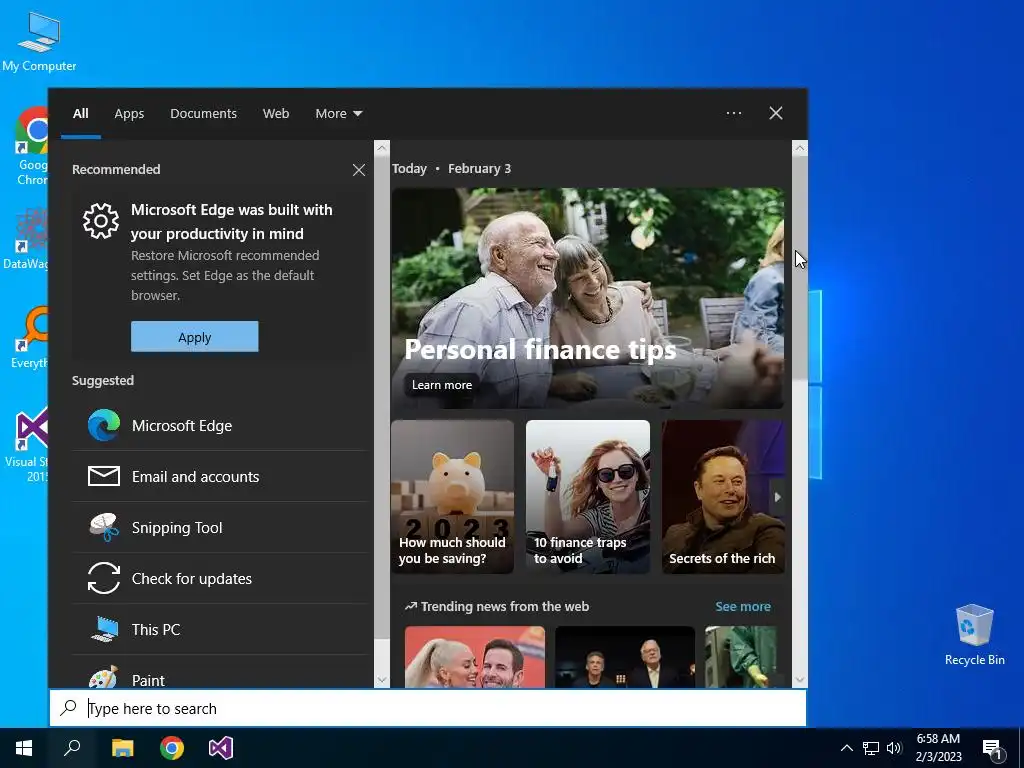Click the gear icon in Recommended card

(101, 221)
